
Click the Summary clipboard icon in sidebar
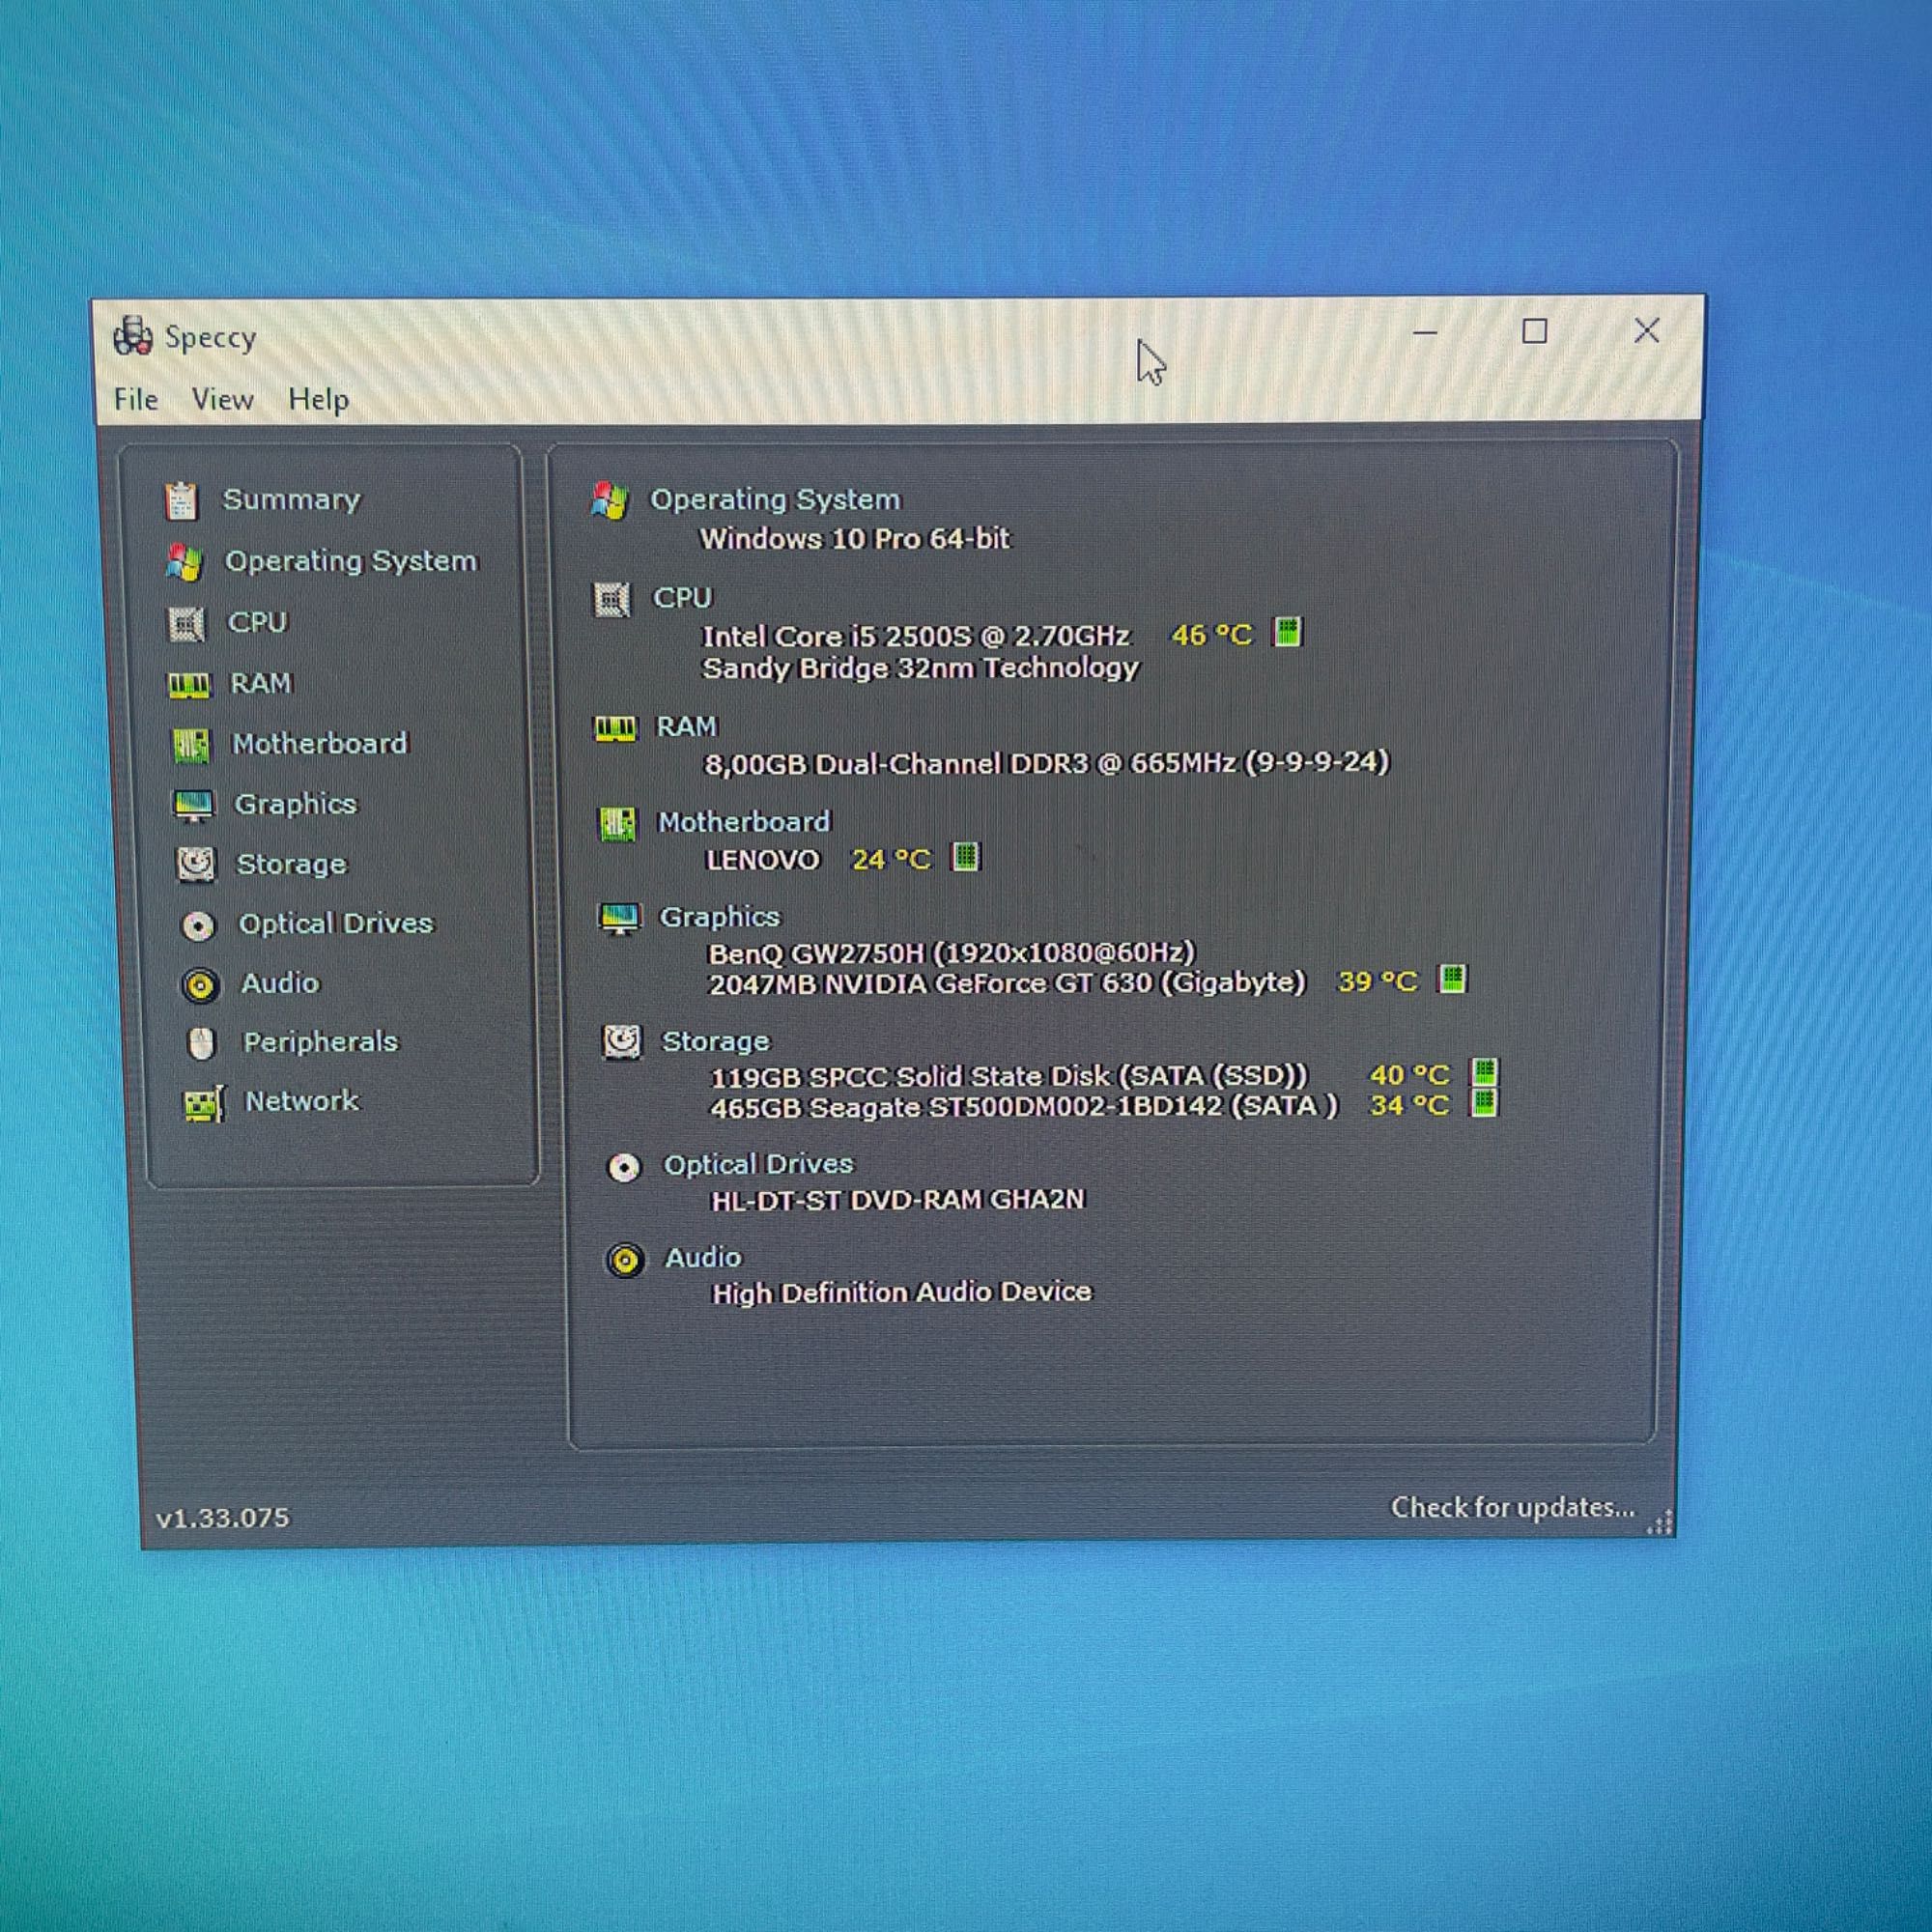tap(181, 501)
